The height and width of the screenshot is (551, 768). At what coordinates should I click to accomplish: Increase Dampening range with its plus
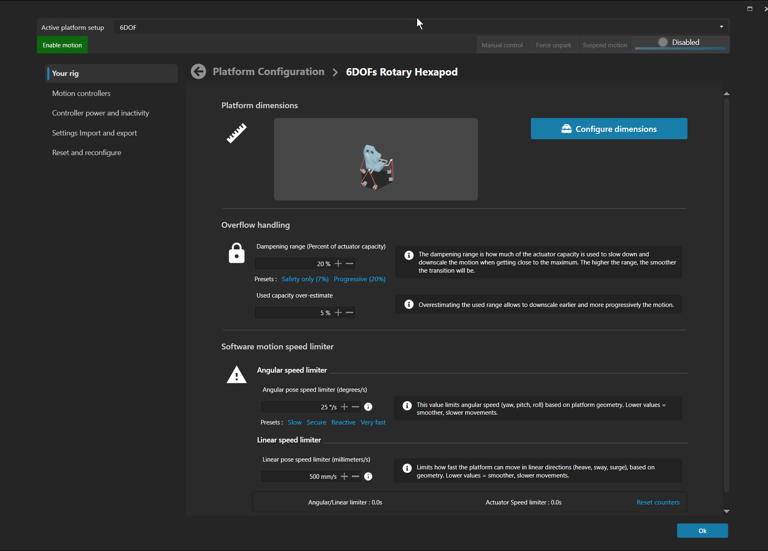(x=338, y=264)
